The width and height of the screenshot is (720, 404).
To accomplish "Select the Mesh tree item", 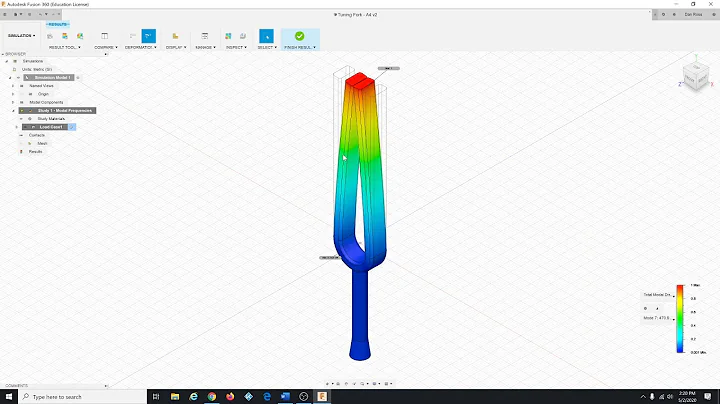I will click(42, 144).
